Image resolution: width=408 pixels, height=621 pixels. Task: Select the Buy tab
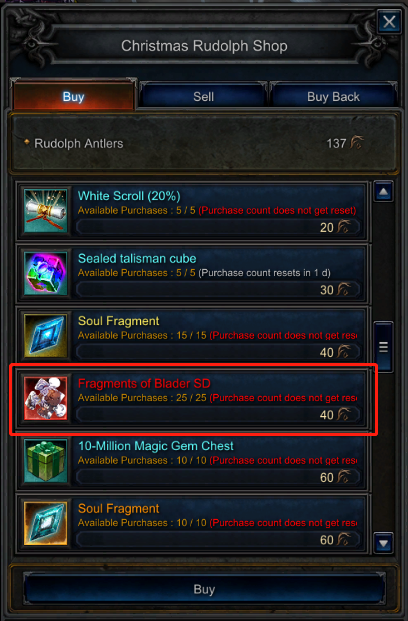73,95
